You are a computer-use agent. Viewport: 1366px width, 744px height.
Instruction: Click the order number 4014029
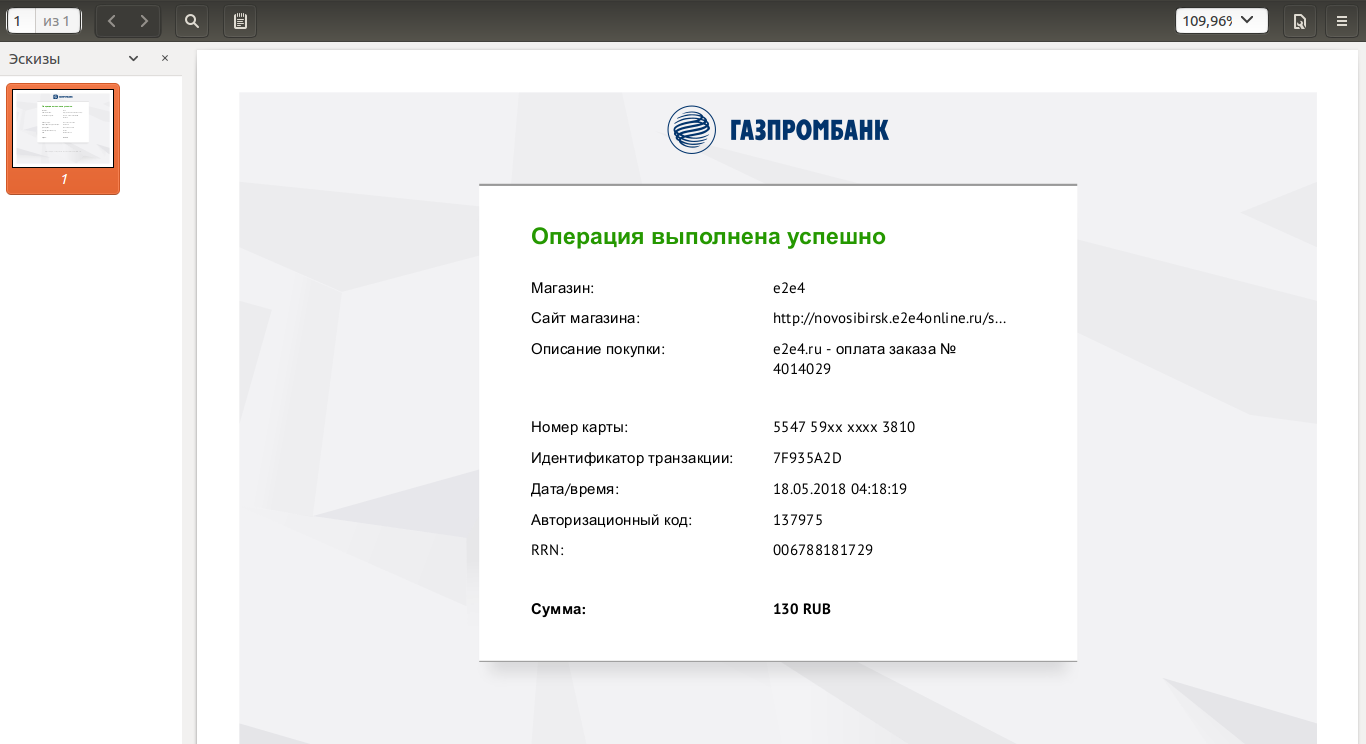(x=802, y=368)
